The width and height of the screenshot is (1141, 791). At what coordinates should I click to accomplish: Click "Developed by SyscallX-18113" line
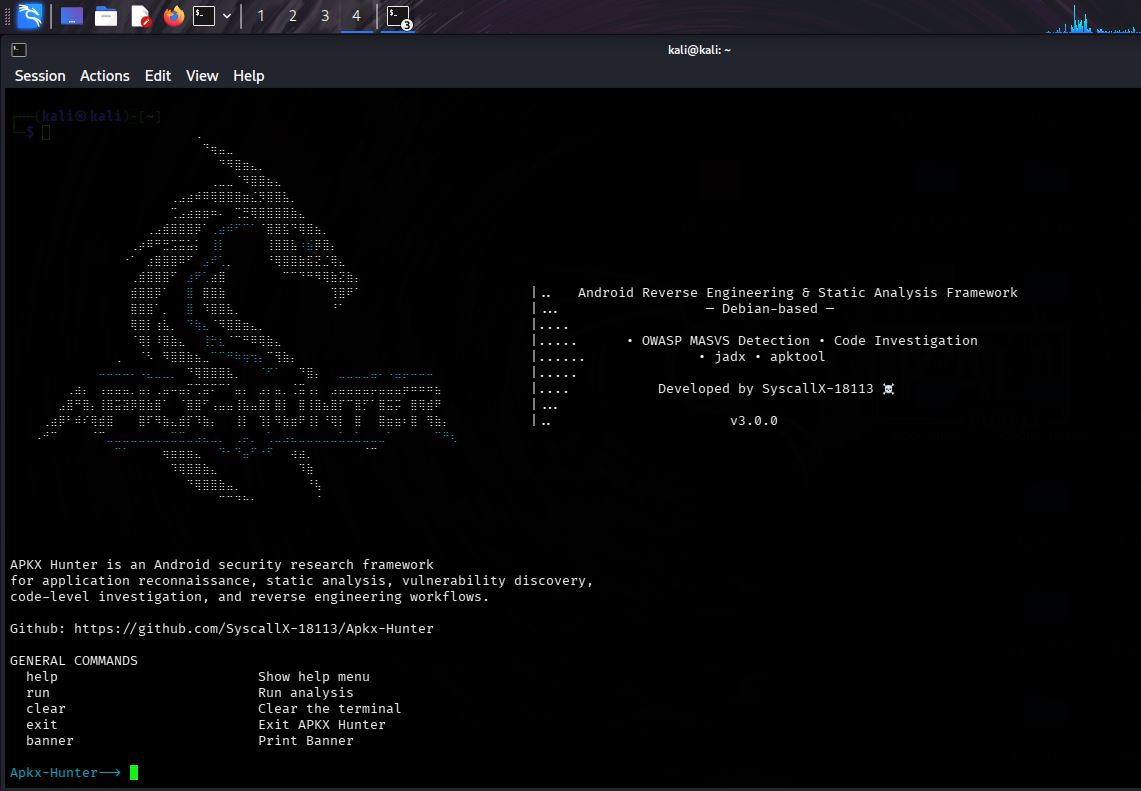766,389
